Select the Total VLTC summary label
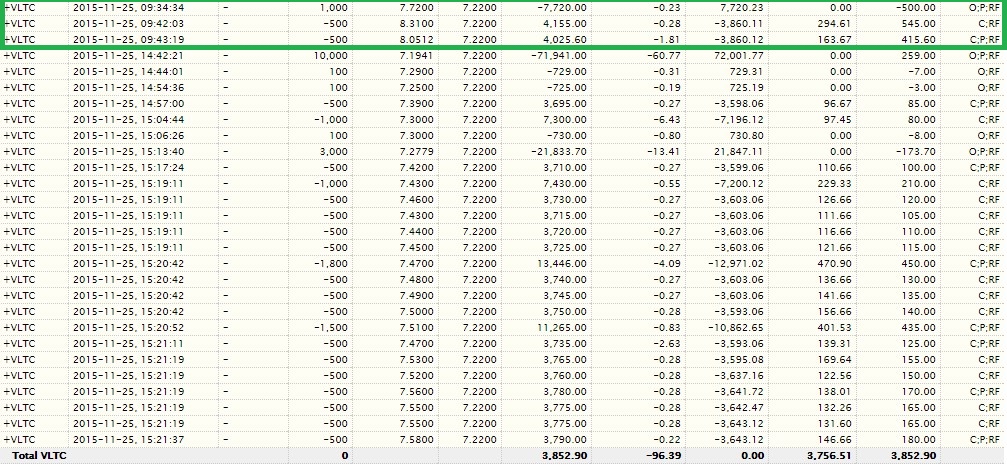This screenshot has width=1007, height=466. tap(35, 456)
